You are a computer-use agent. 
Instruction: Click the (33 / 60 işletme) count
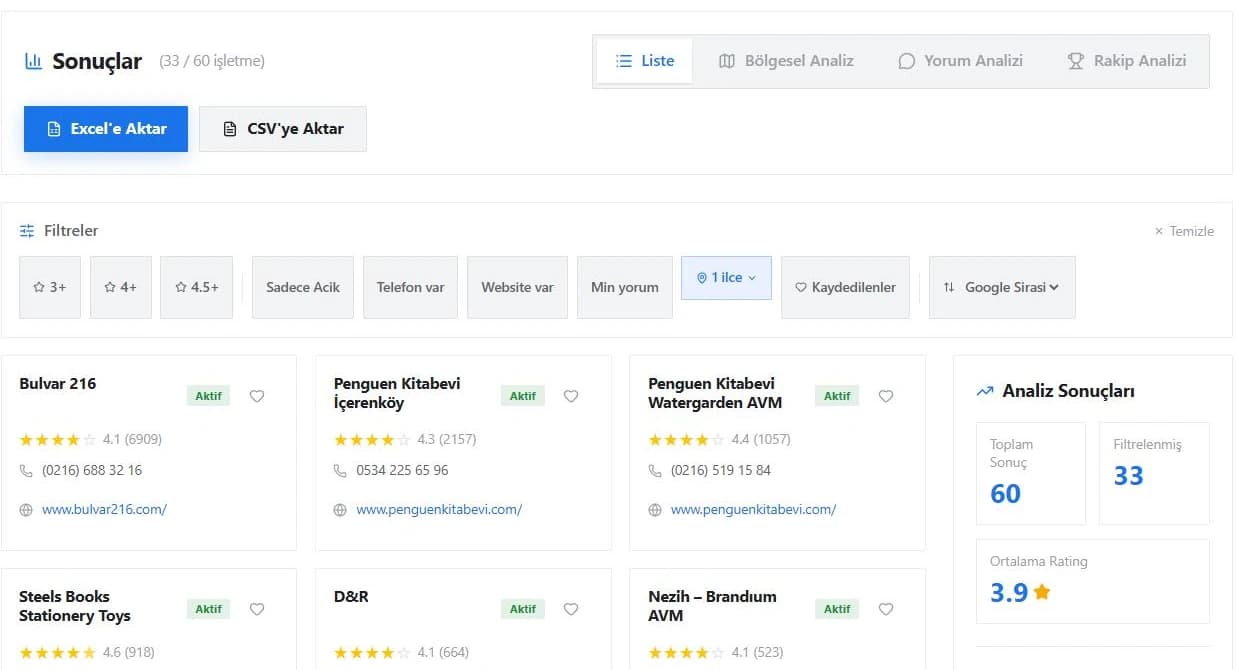(212, 62)
